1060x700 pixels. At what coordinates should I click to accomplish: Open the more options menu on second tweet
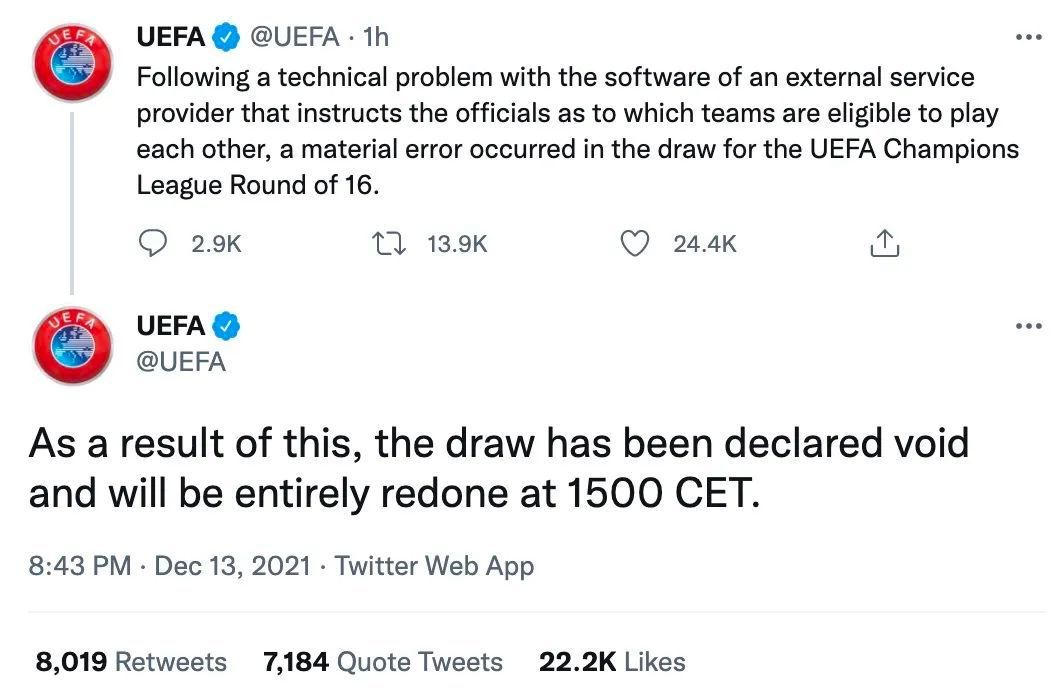[x=1028, y=326]
